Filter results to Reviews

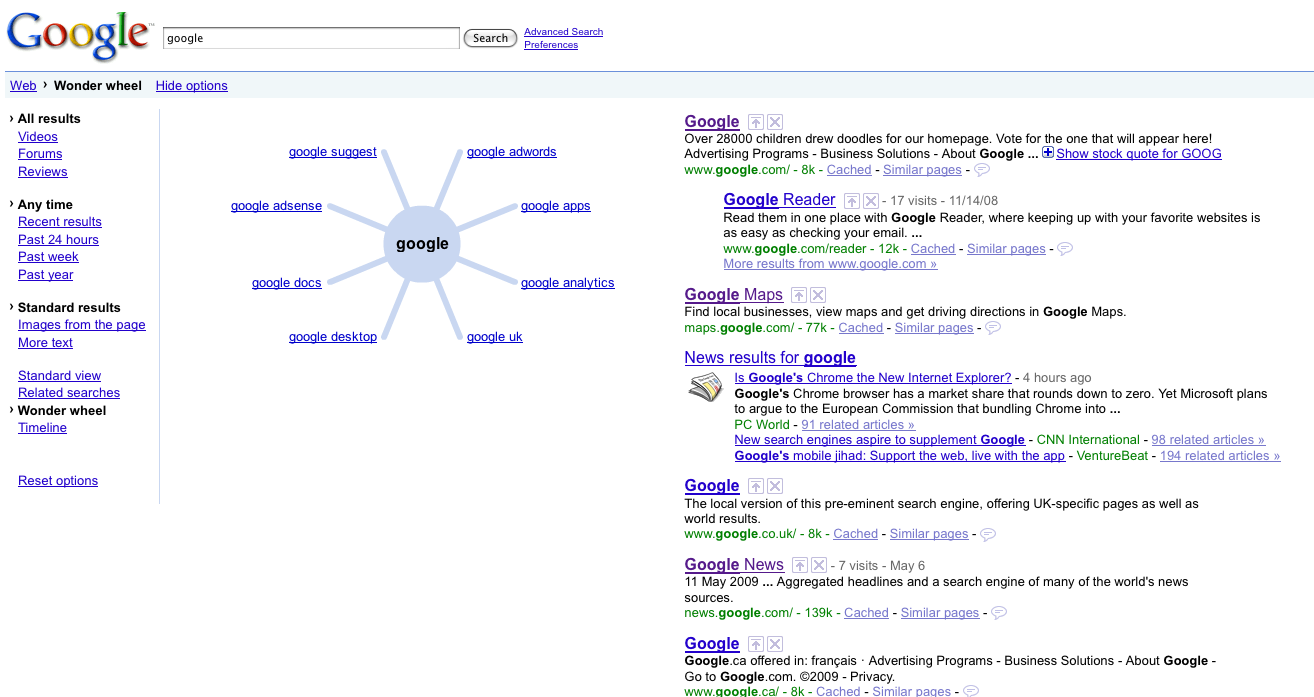[43, 172]
